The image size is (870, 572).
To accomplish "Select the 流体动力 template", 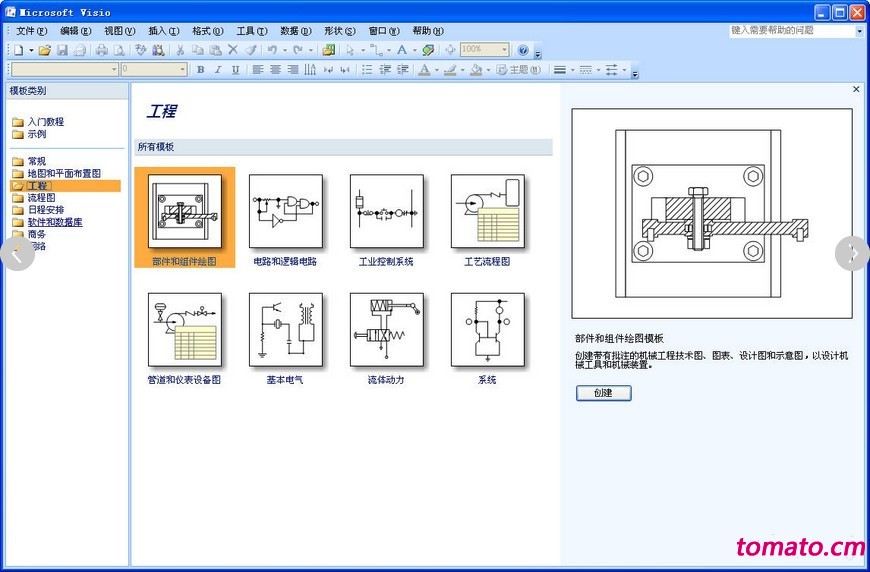I will coord(386,338).
